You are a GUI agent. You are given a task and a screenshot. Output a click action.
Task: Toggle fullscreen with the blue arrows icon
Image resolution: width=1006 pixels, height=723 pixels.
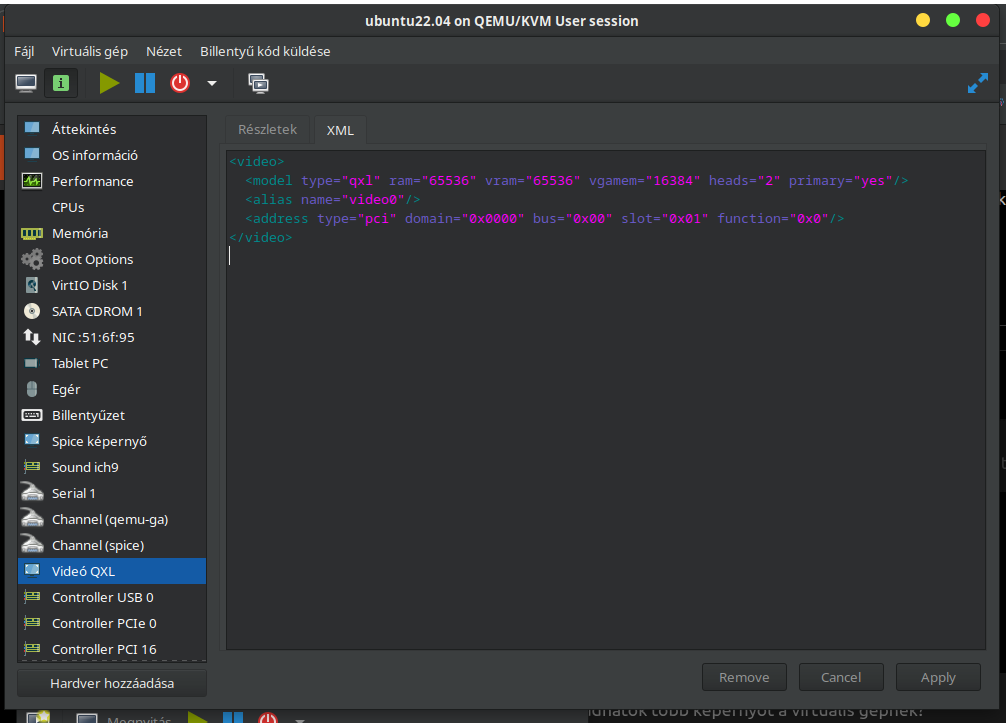tap(977, 84)
